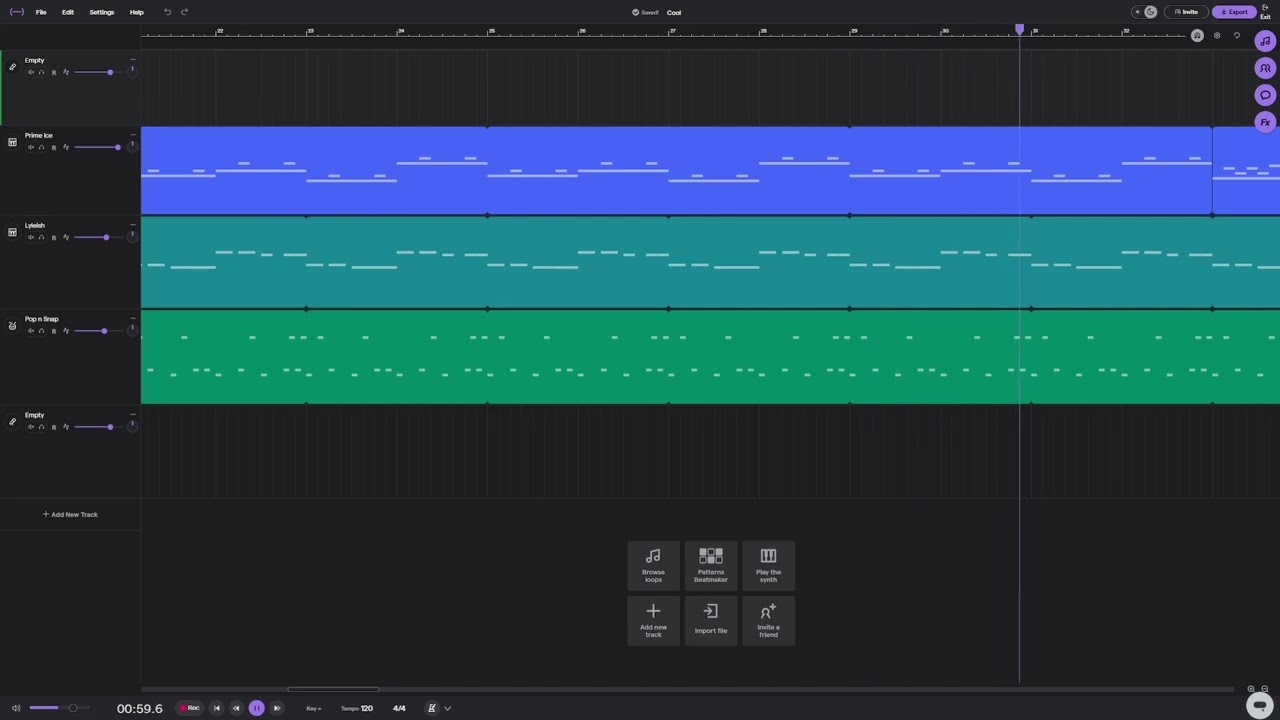Click the master volume speaker icon
The width and height of the screenshot is (1280, 720).
15,708
